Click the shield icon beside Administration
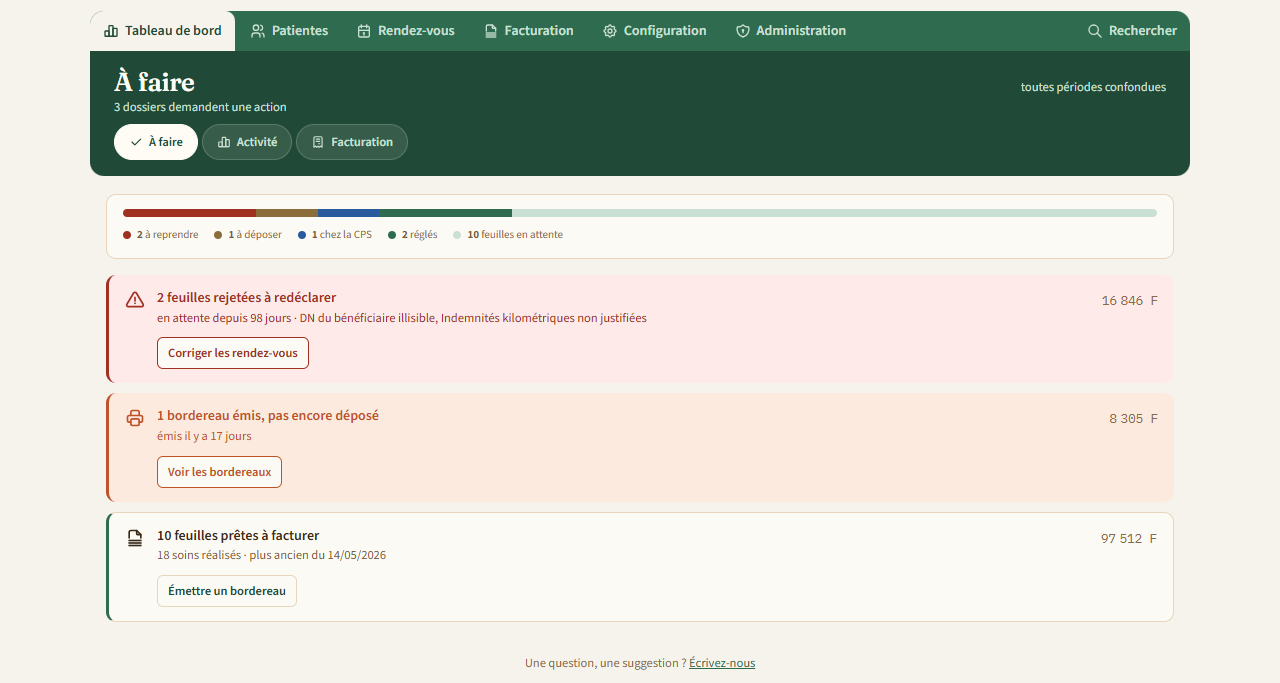The image size is (1280, 683). 743,31
